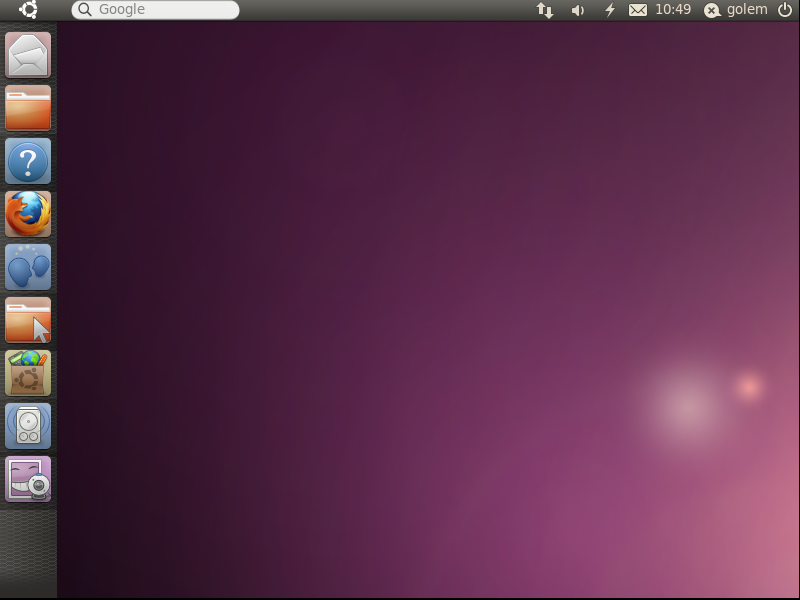This screenshot has width=800, height=600.
Task: Open the battery indicator menu
Action: point(609,10)
